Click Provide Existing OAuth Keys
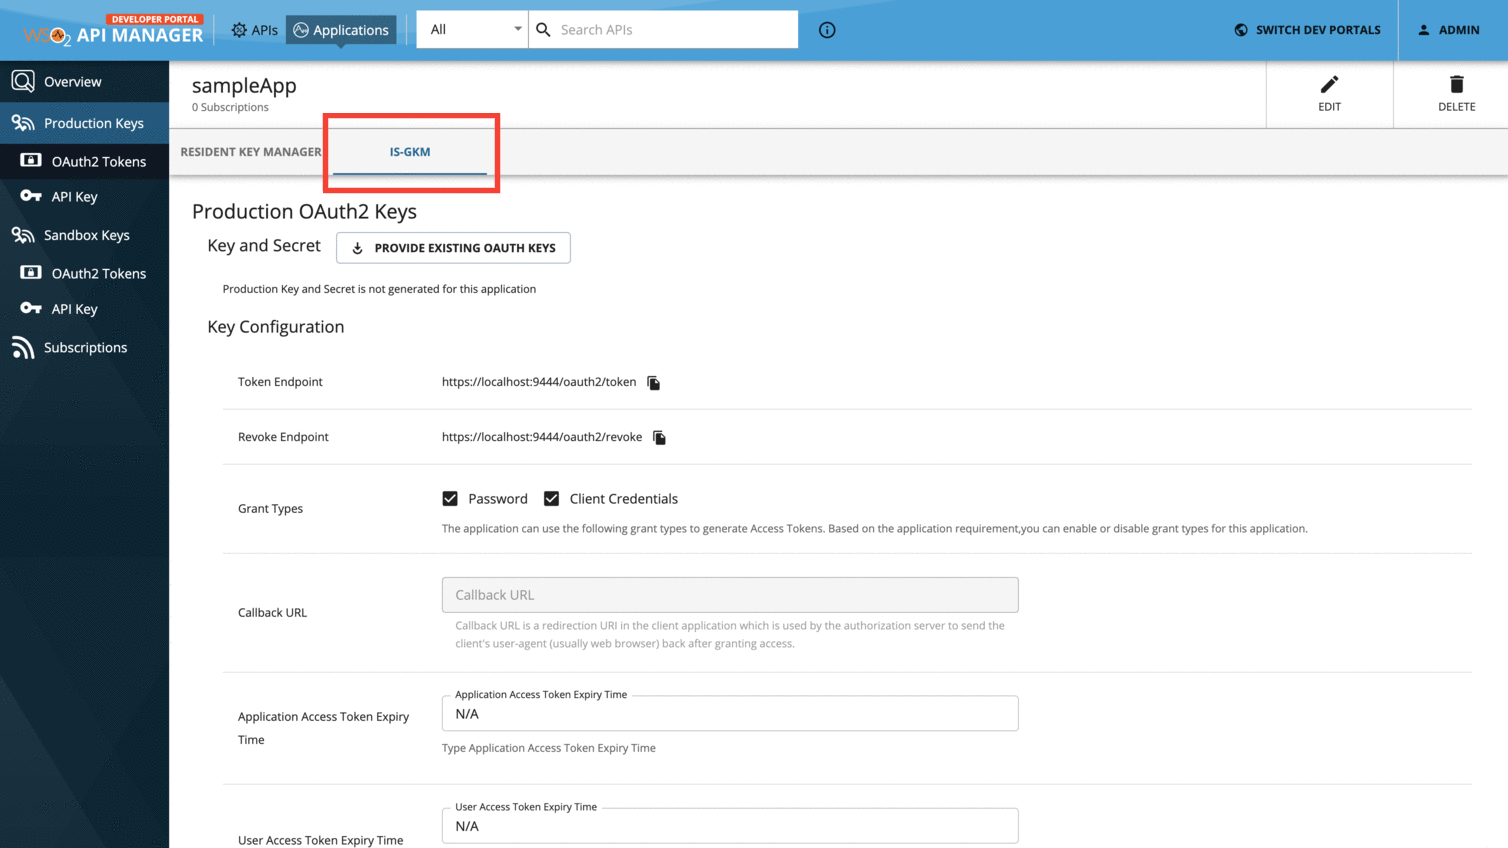Viewport: 1508px width, 848px height. (453, 247)
